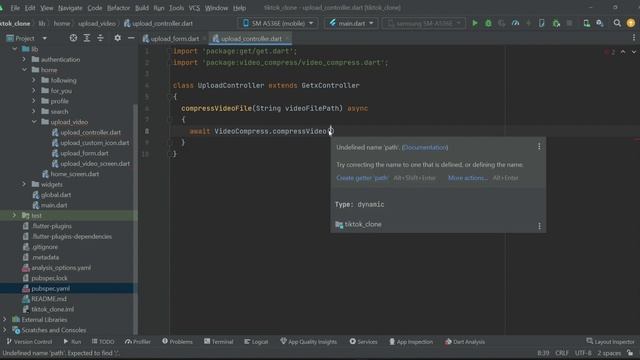Click upload_video breadcrumb in navigation bar

tap(96, 24)
